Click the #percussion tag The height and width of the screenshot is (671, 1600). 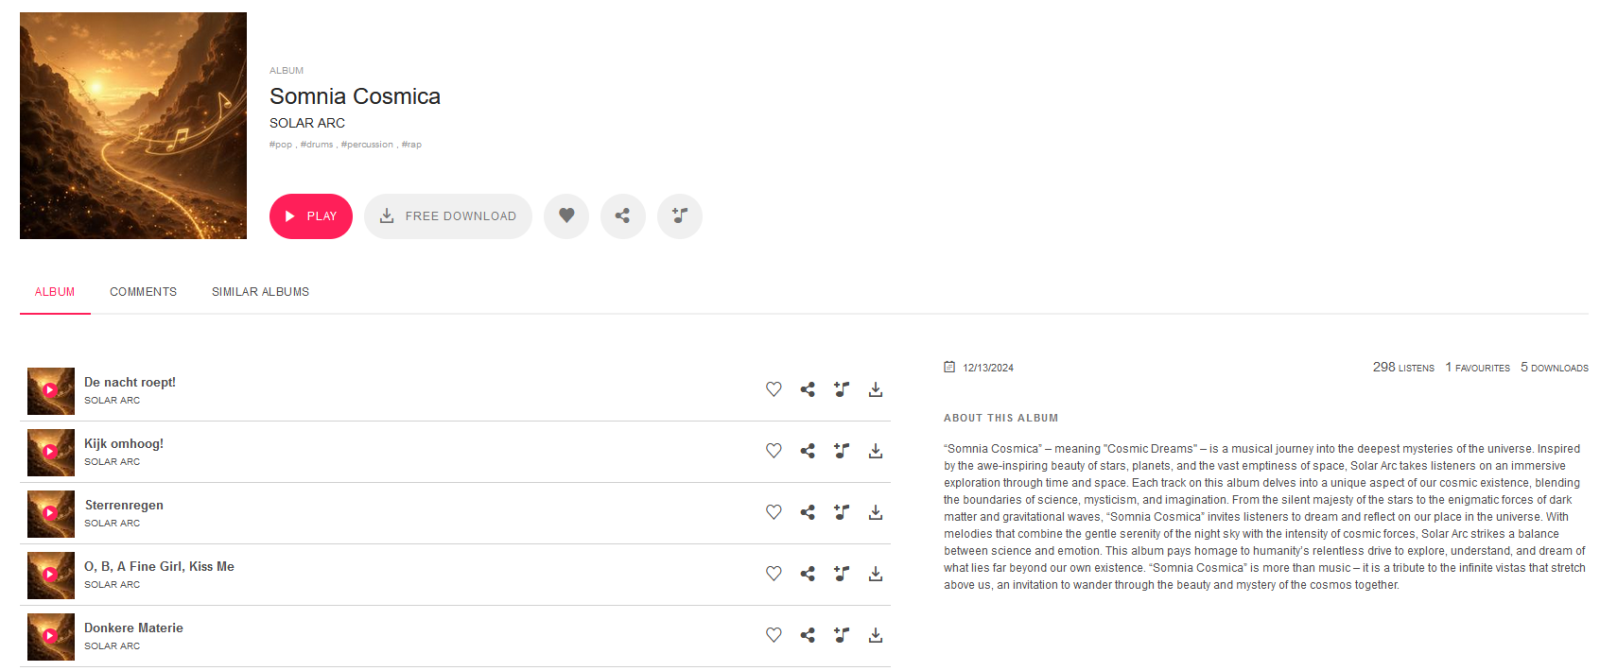tap(367, 145)
